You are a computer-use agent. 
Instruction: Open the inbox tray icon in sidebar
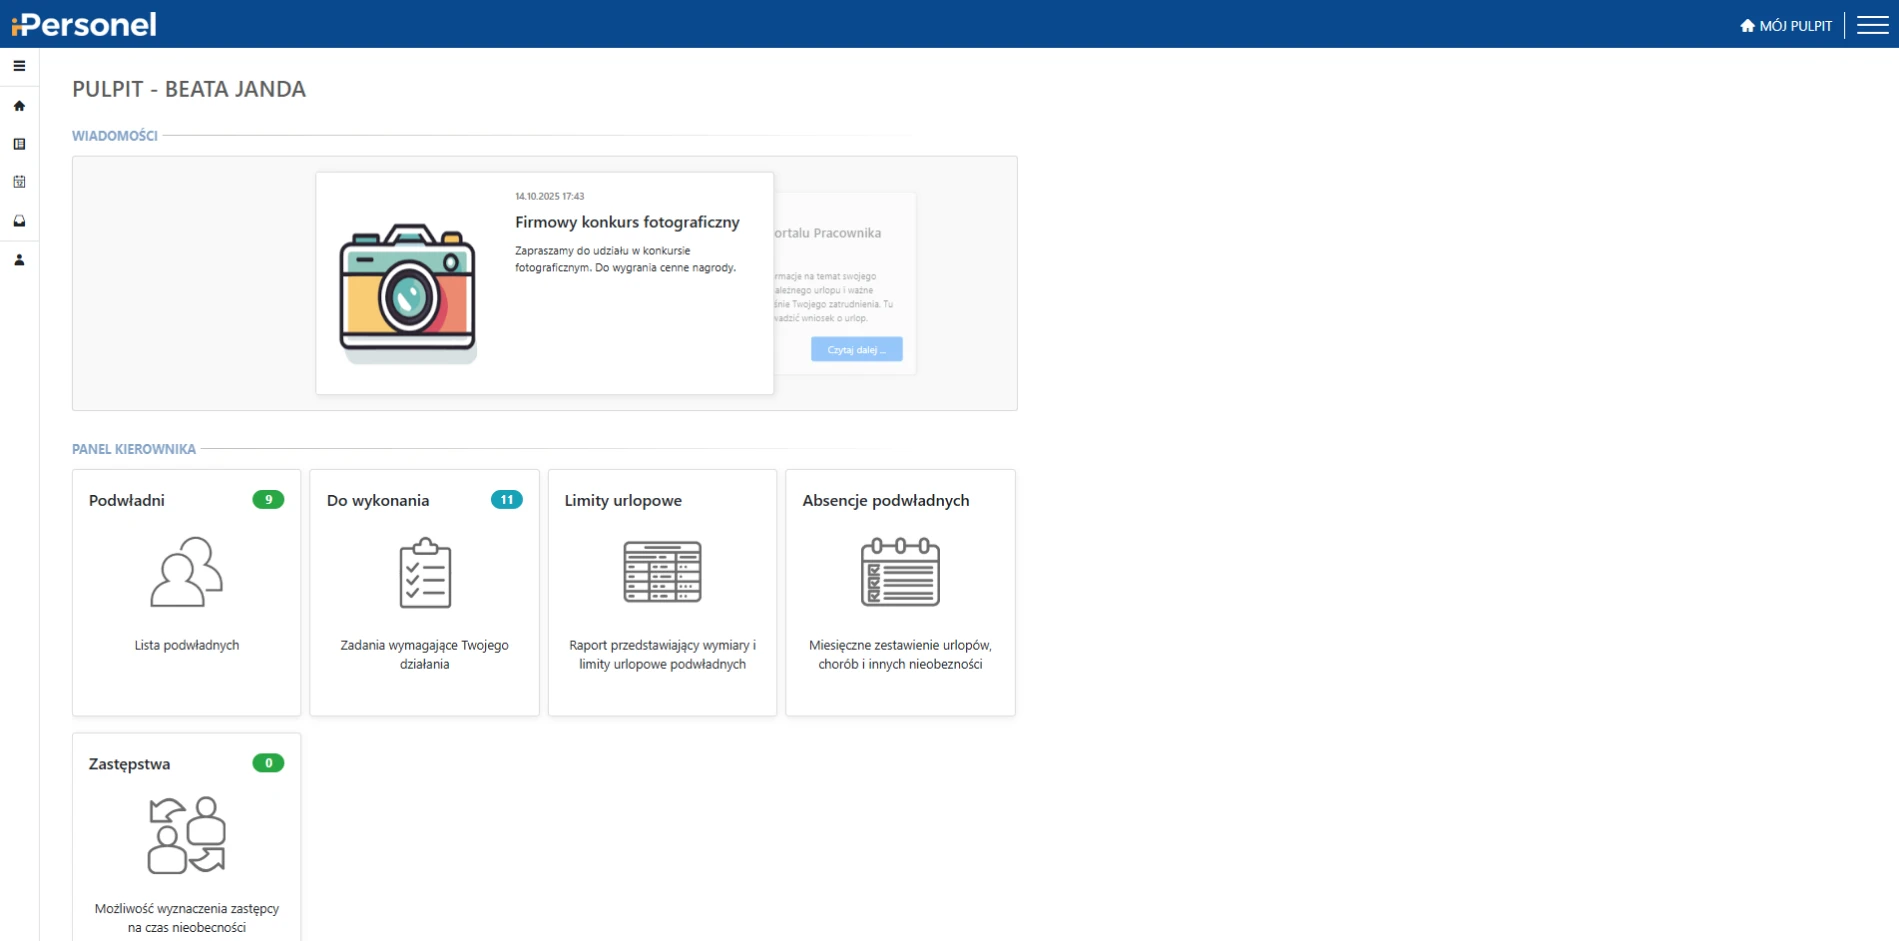pyautogui.click(x=19, y=221)
